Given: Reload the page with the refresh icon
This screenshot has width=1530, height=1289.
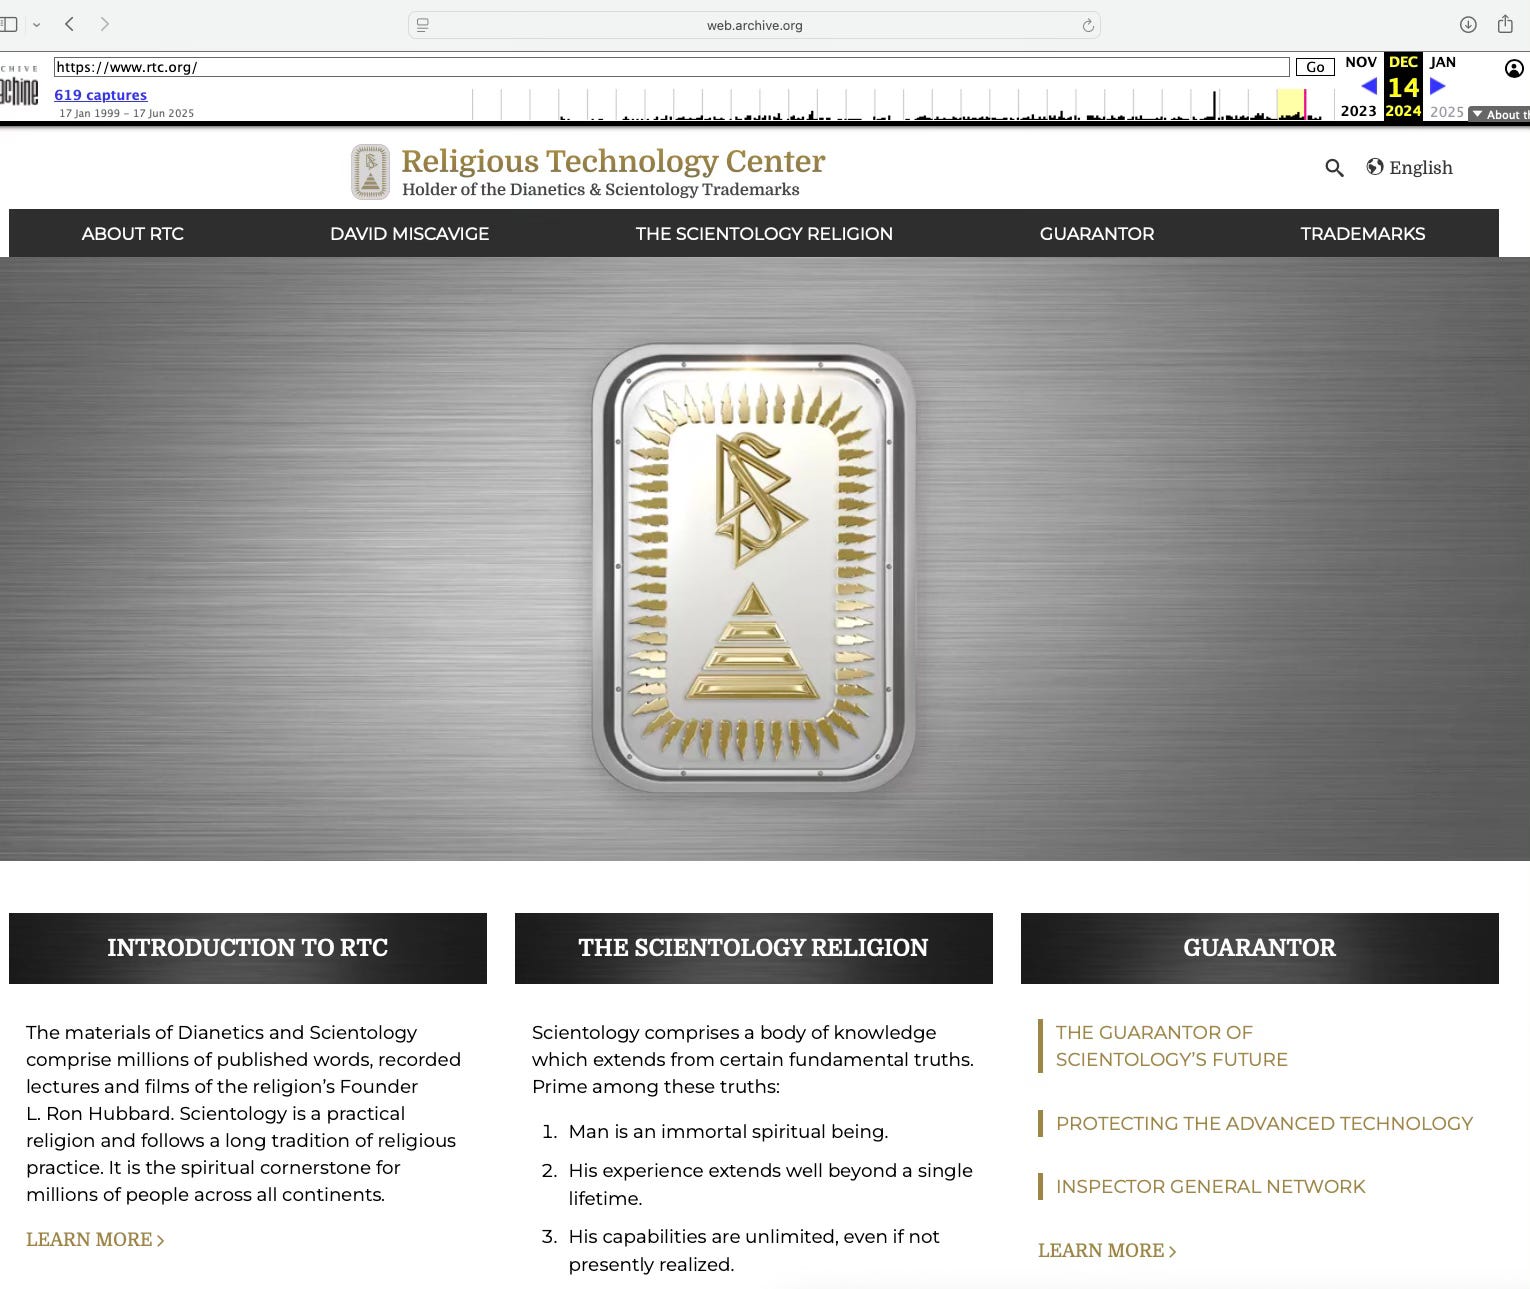Looking at the screenshot, I should pyautogui.click(x=1088, y=25).
